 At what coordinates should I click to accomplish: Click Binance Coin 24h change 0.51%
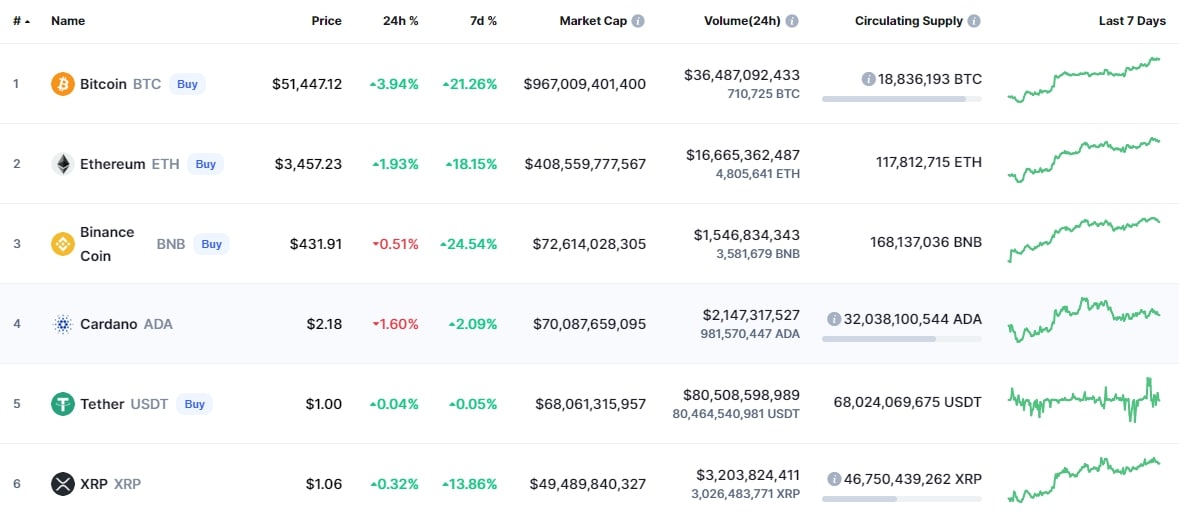396,244
